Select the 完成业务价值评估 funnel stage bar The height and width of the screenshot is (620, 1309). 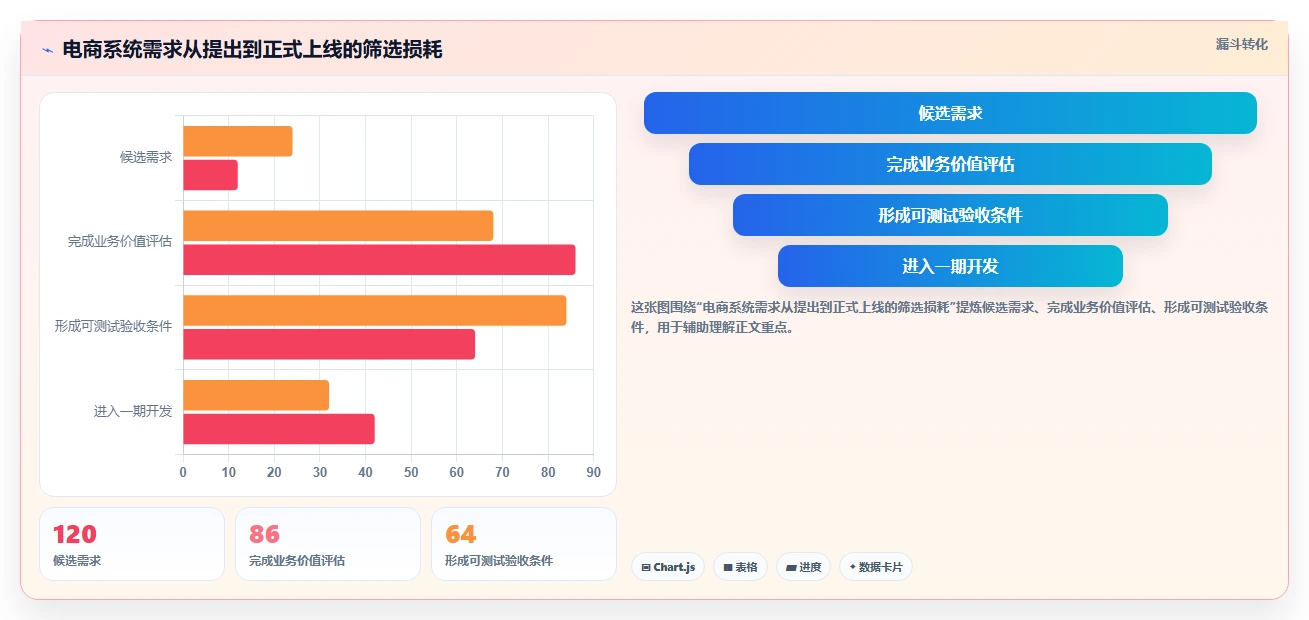click(950, 164)
